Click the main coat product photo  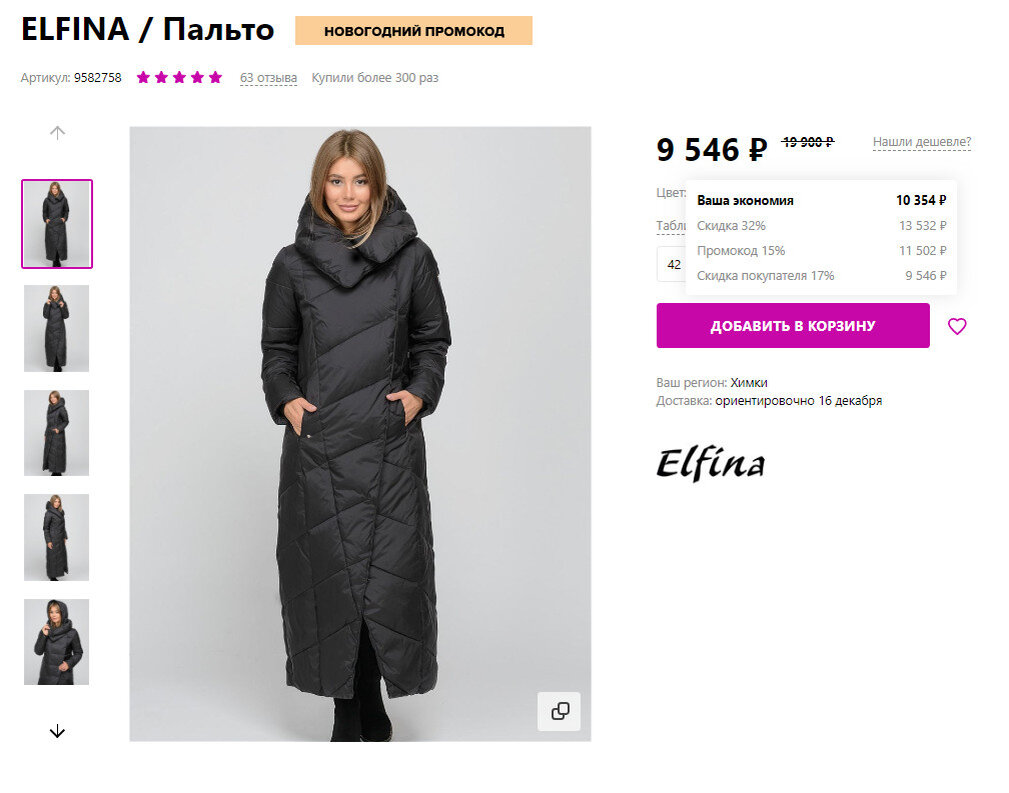coord(360,434)
